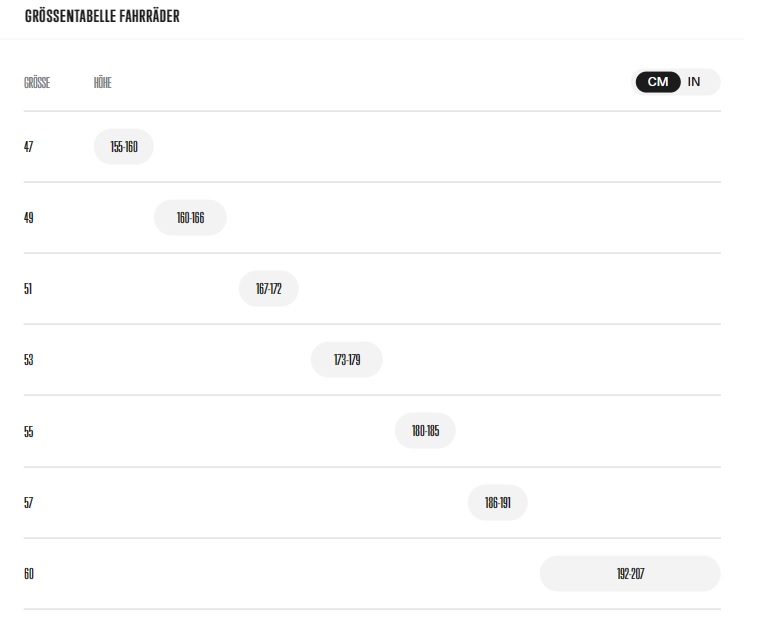This screenshot has height=622, width=778.
Task: Click frame size 55 label
Action: [x=29, y=432]
